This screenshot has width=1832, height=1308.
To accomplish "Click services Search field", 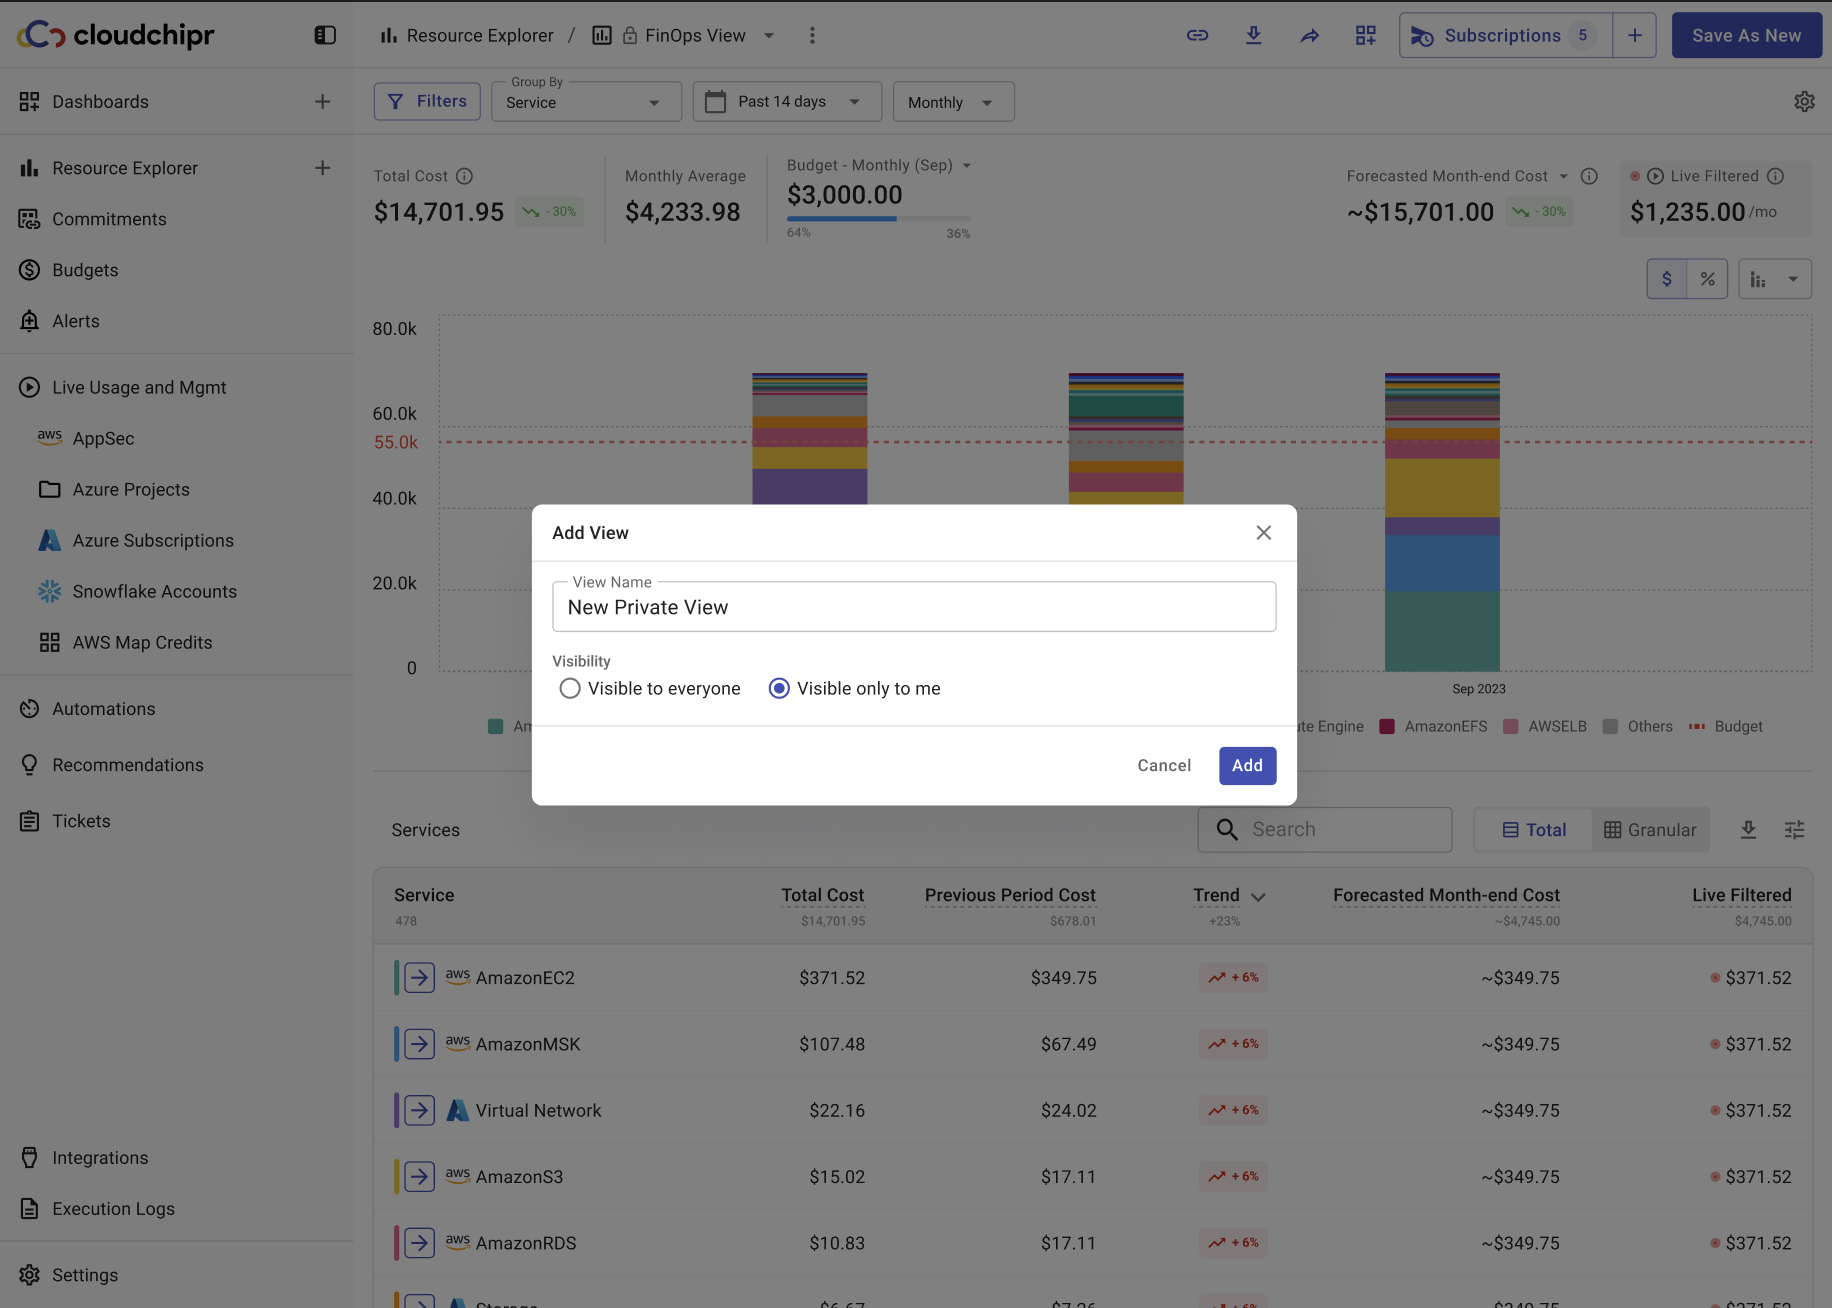I will point(1325,829).
